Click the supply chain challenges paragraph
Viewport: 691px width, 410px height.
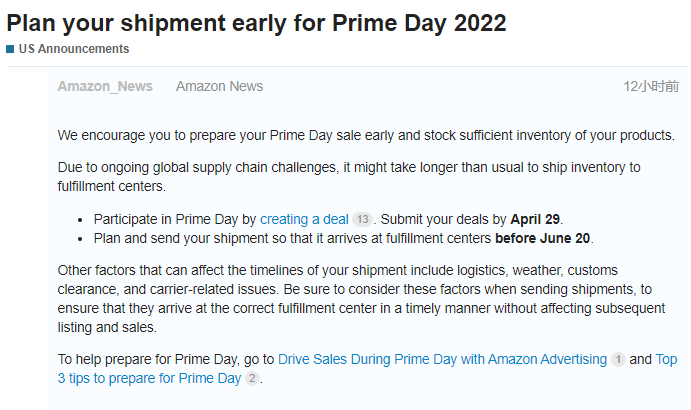click(349, 177)
